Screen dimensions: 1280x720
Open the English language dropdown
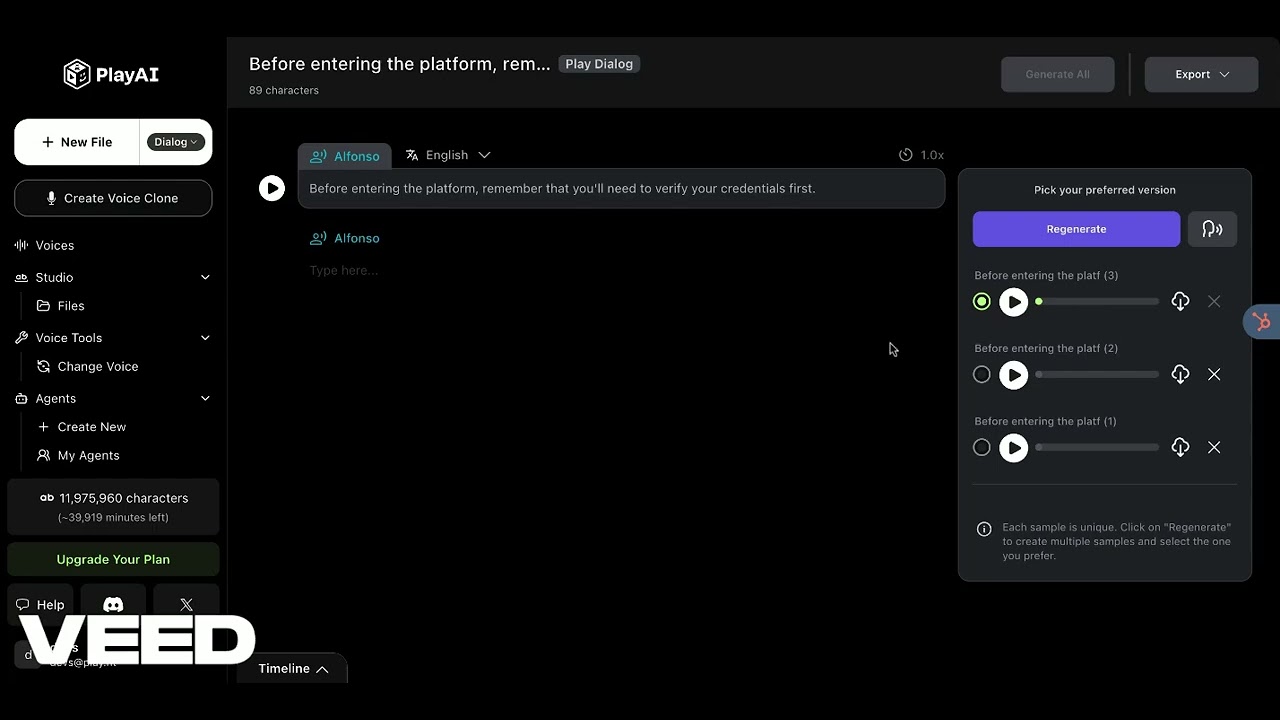click(x=447, y=155)
